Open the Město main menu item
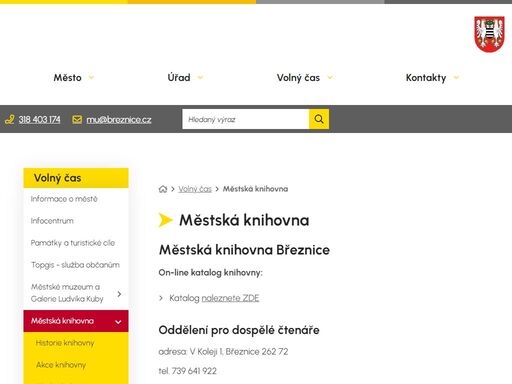The height and width of the screenshot is (384, 512). 67,78
